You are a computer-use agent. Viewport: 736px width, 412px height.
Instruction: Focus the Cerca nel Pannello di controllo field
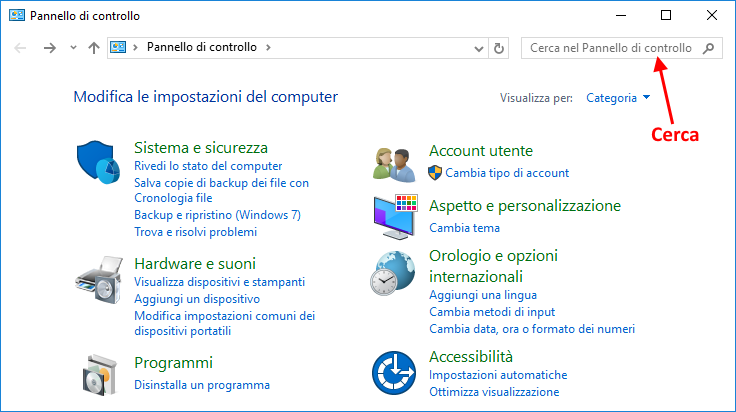(x=621, y=48)
